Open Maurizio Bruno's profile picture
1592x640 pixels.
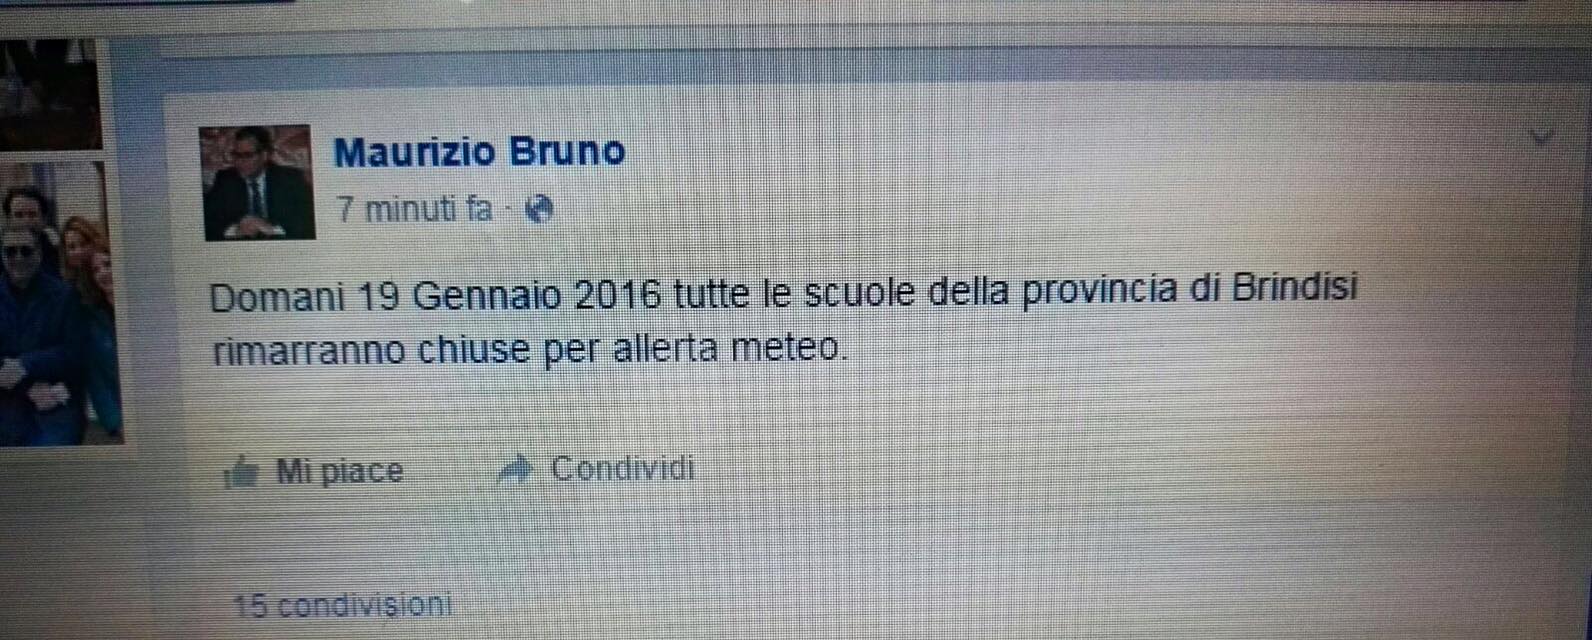(x=258, y=182)
